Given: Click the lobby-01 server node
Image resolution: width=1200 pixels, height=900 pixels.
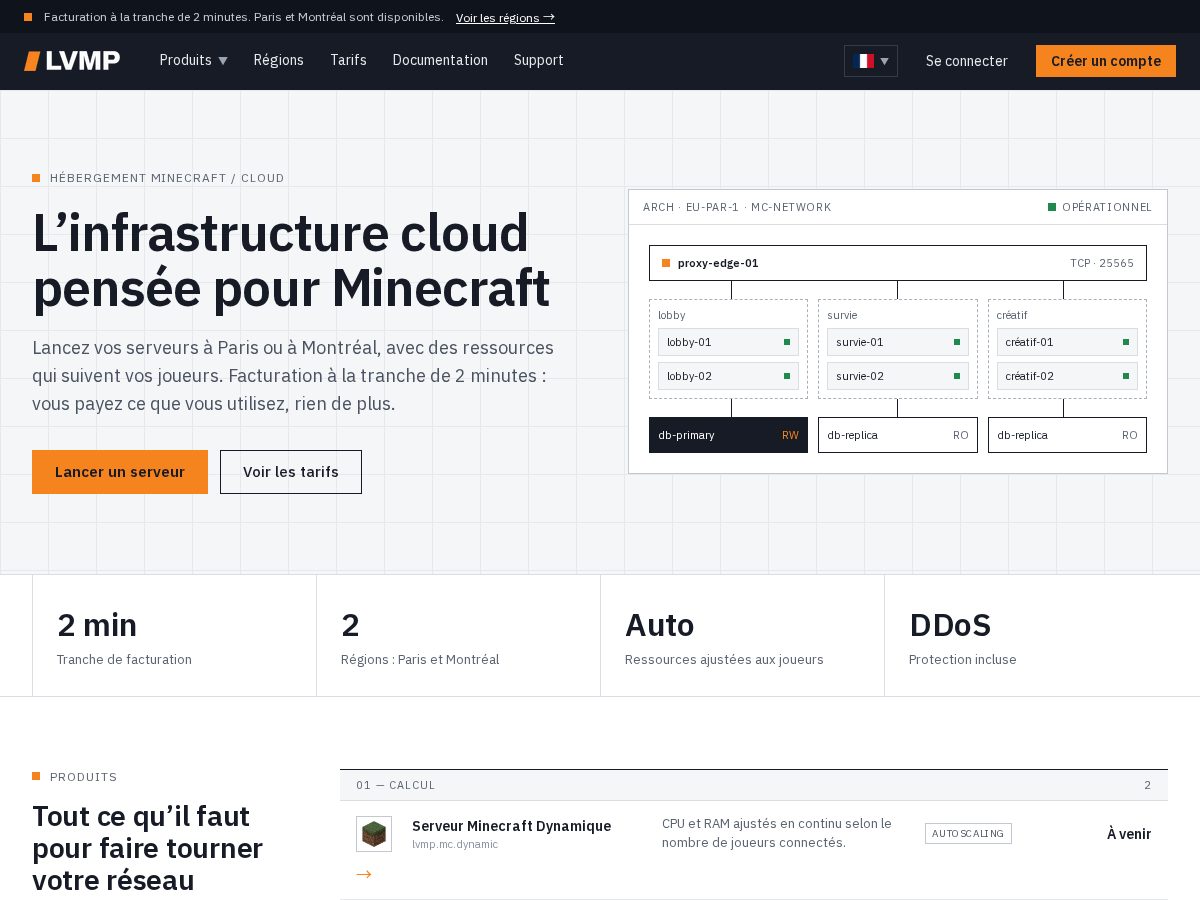Looking at the screenshot, I should 728,342.
